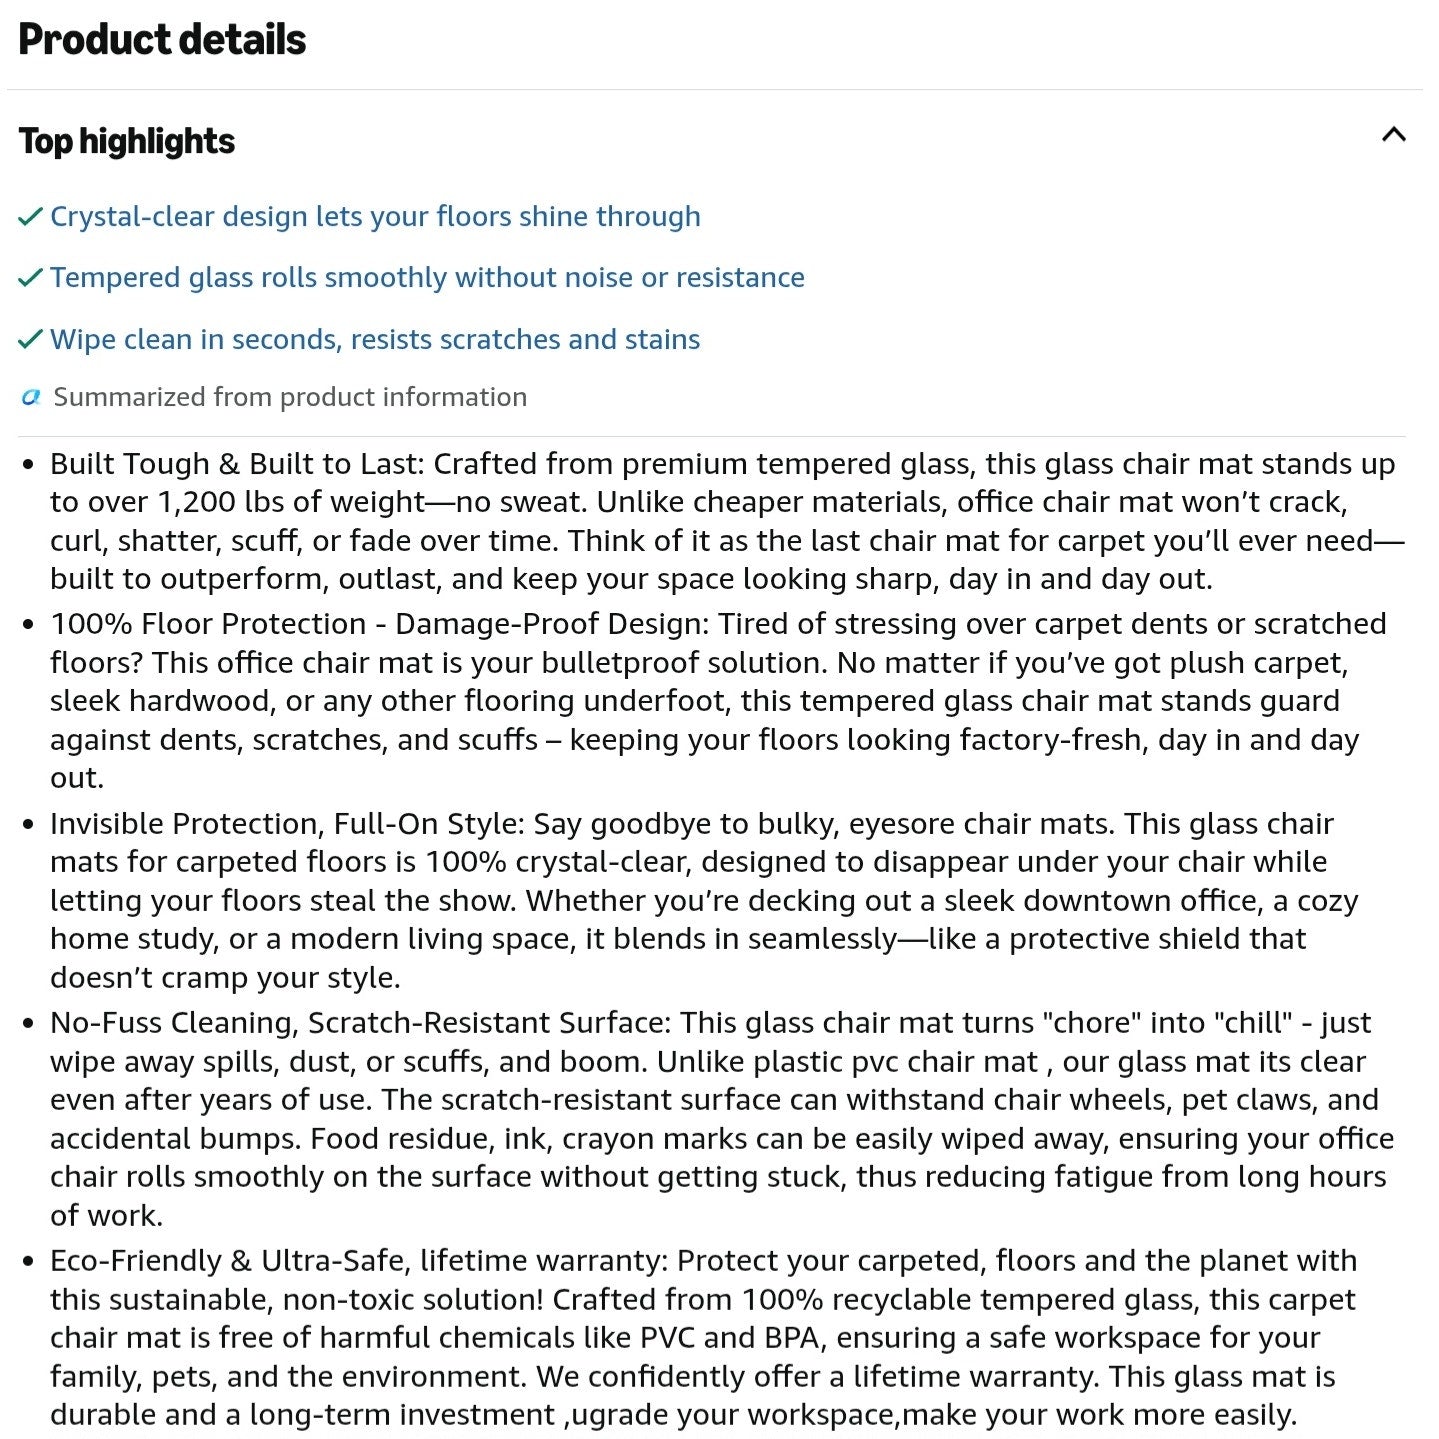This screenshot has height=1439, width=1439.
Task: Open Crystal-clear design highlight link
Action: (375, 217)
